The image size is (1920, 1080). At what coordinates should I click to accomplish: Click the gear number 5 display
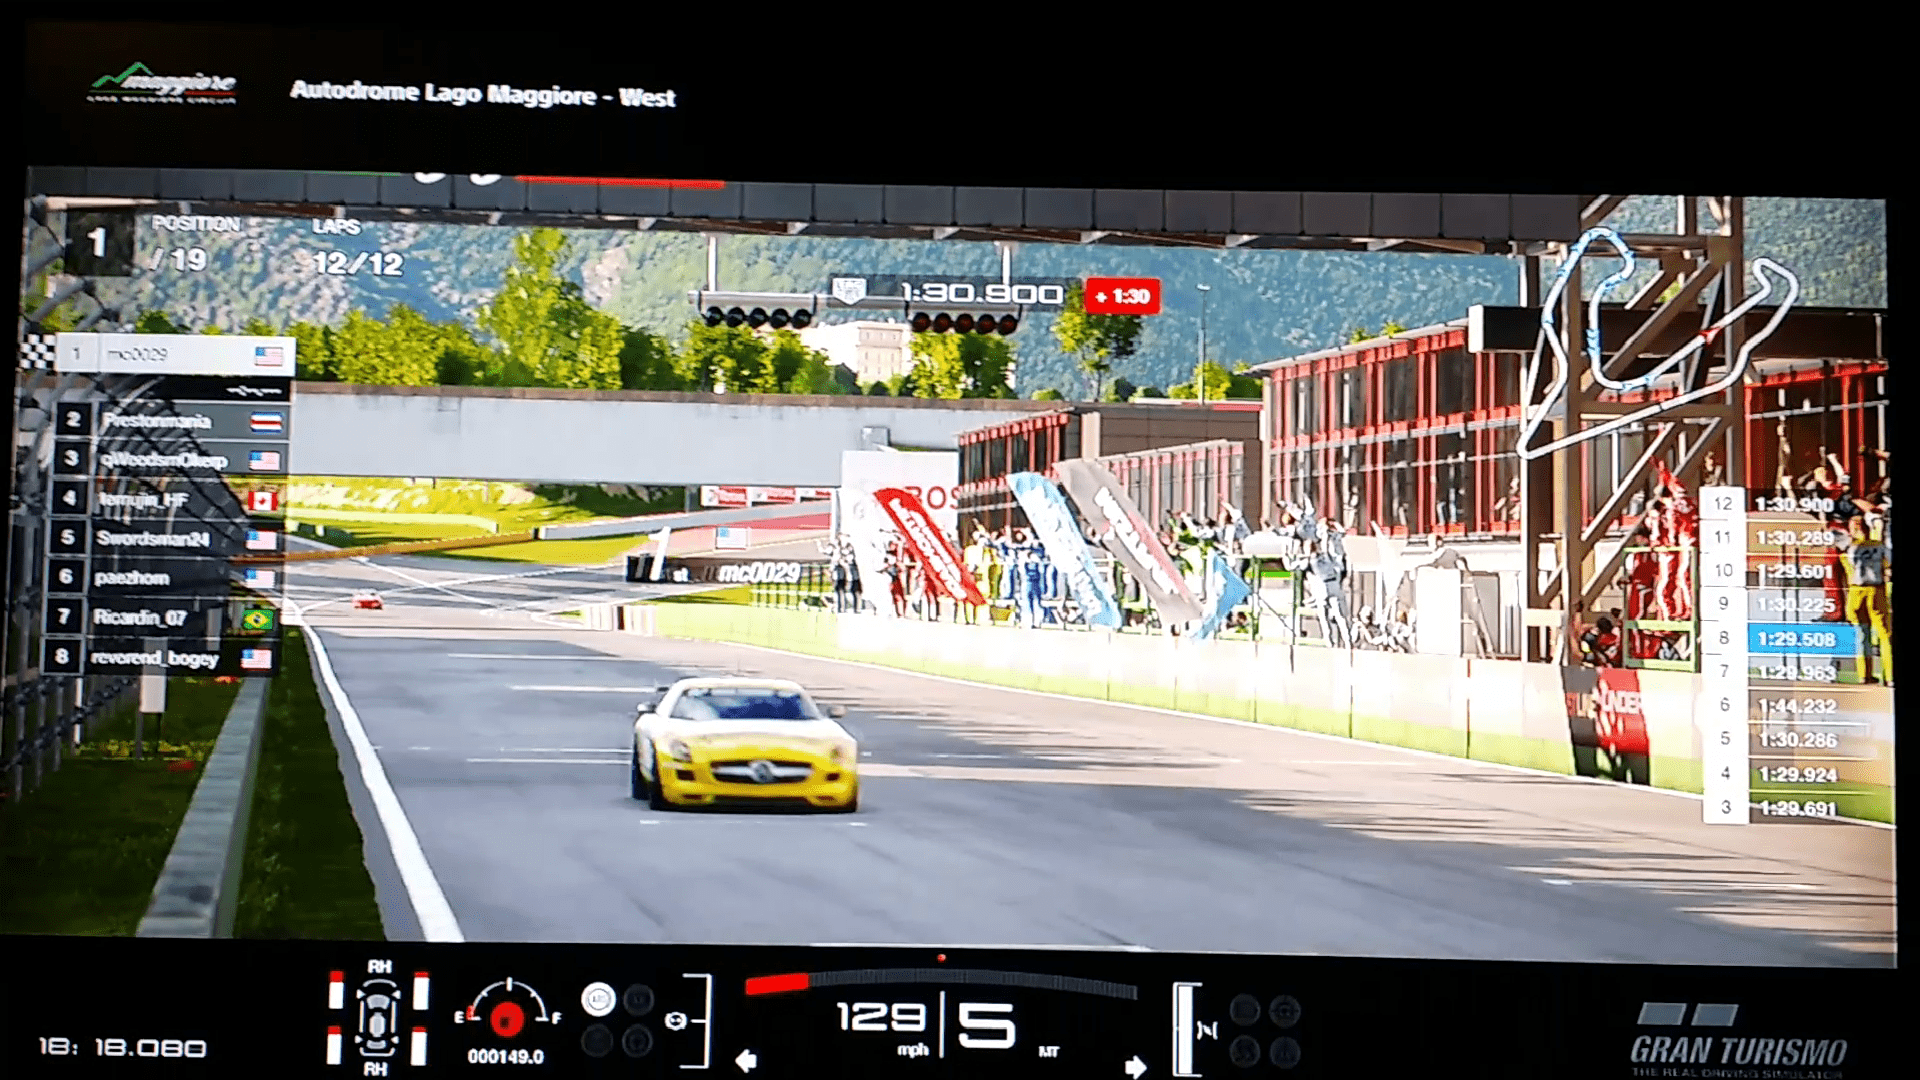point(986,1026)
